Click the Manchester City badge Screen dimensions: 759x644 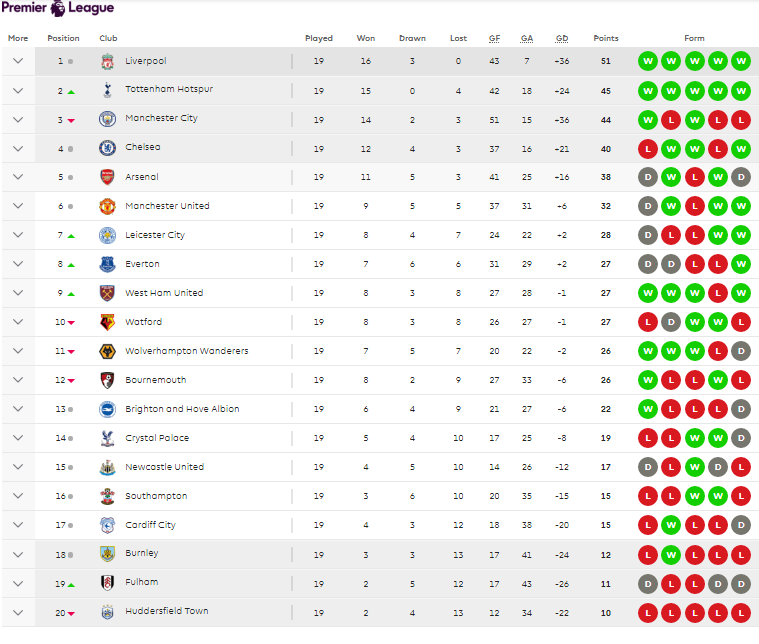(107, 119)
